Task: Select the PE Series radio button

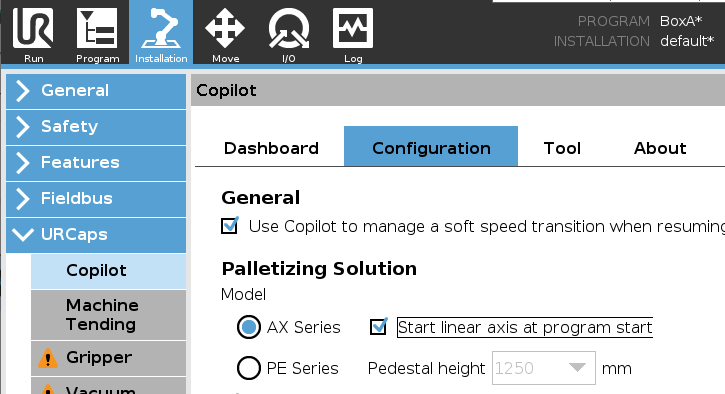Action: (x=249, y=368)
